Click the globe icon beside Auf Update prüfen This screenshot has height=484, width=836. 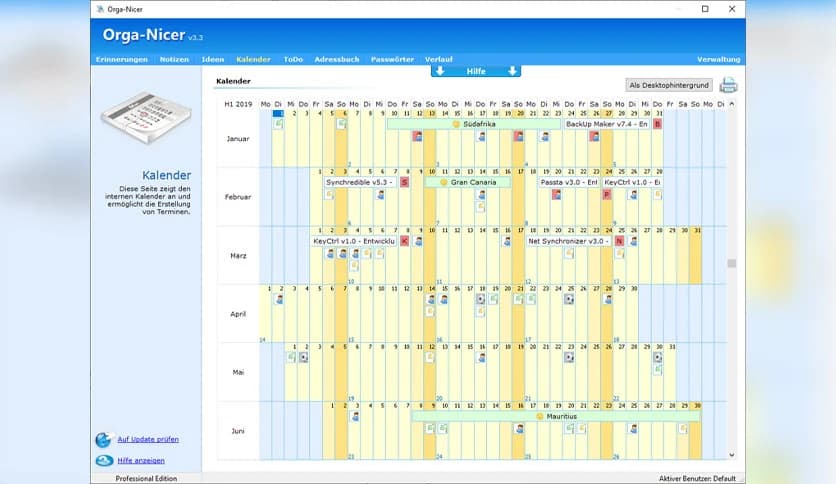tap(104, 439)
